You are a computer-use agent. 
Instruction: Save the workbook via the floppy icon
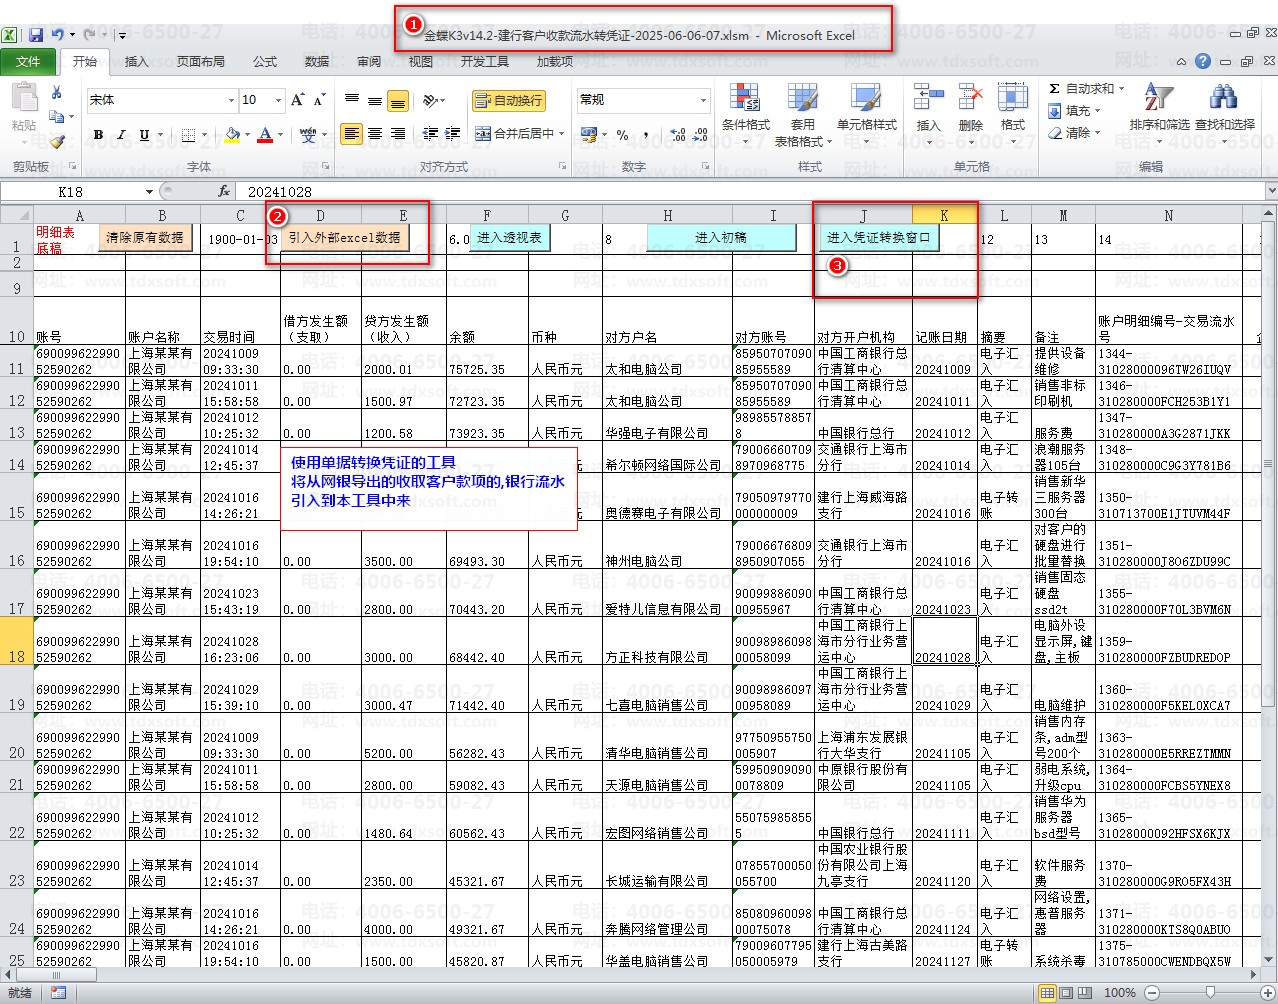(x=36, y=35)
